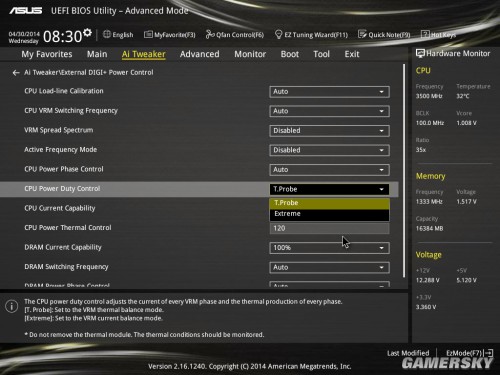Select CPU Power Duty Control row label
The image size is (500, 375).
pos(62,189)
